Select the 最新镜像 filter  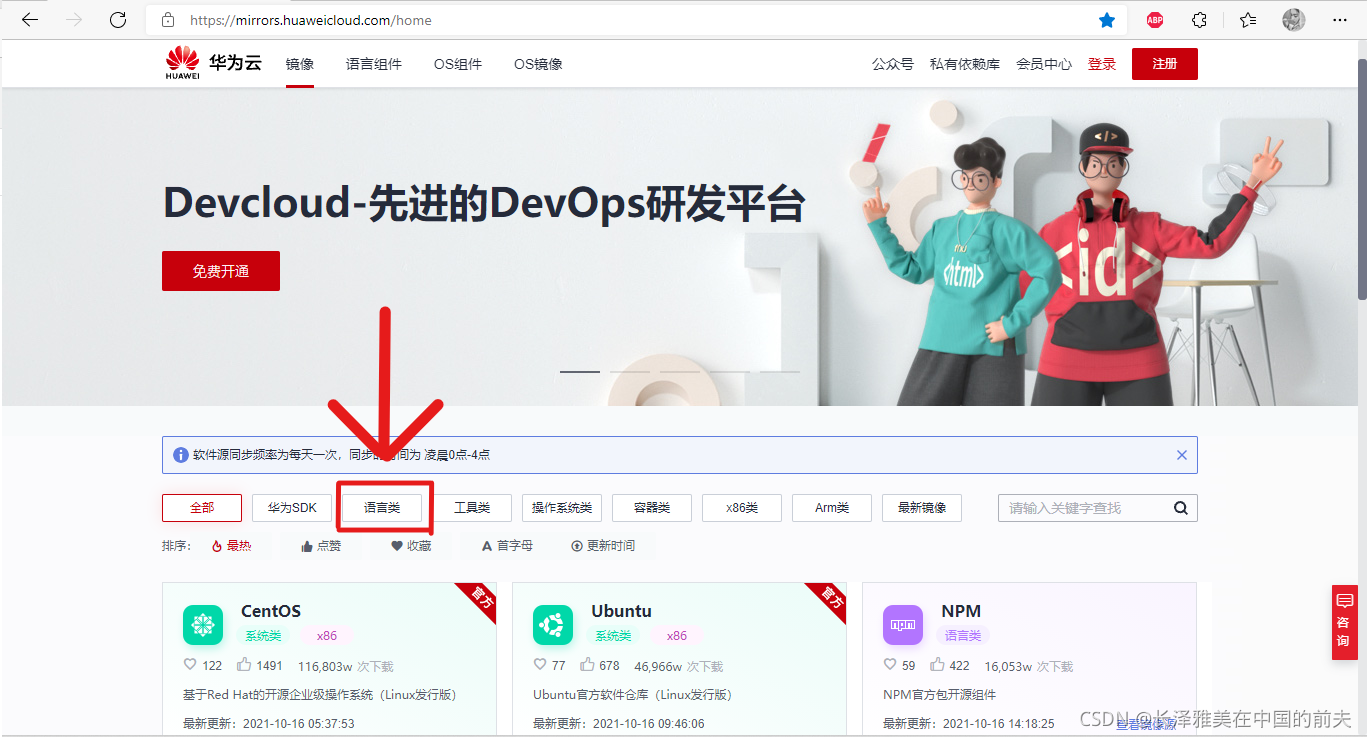coord(922,508)
